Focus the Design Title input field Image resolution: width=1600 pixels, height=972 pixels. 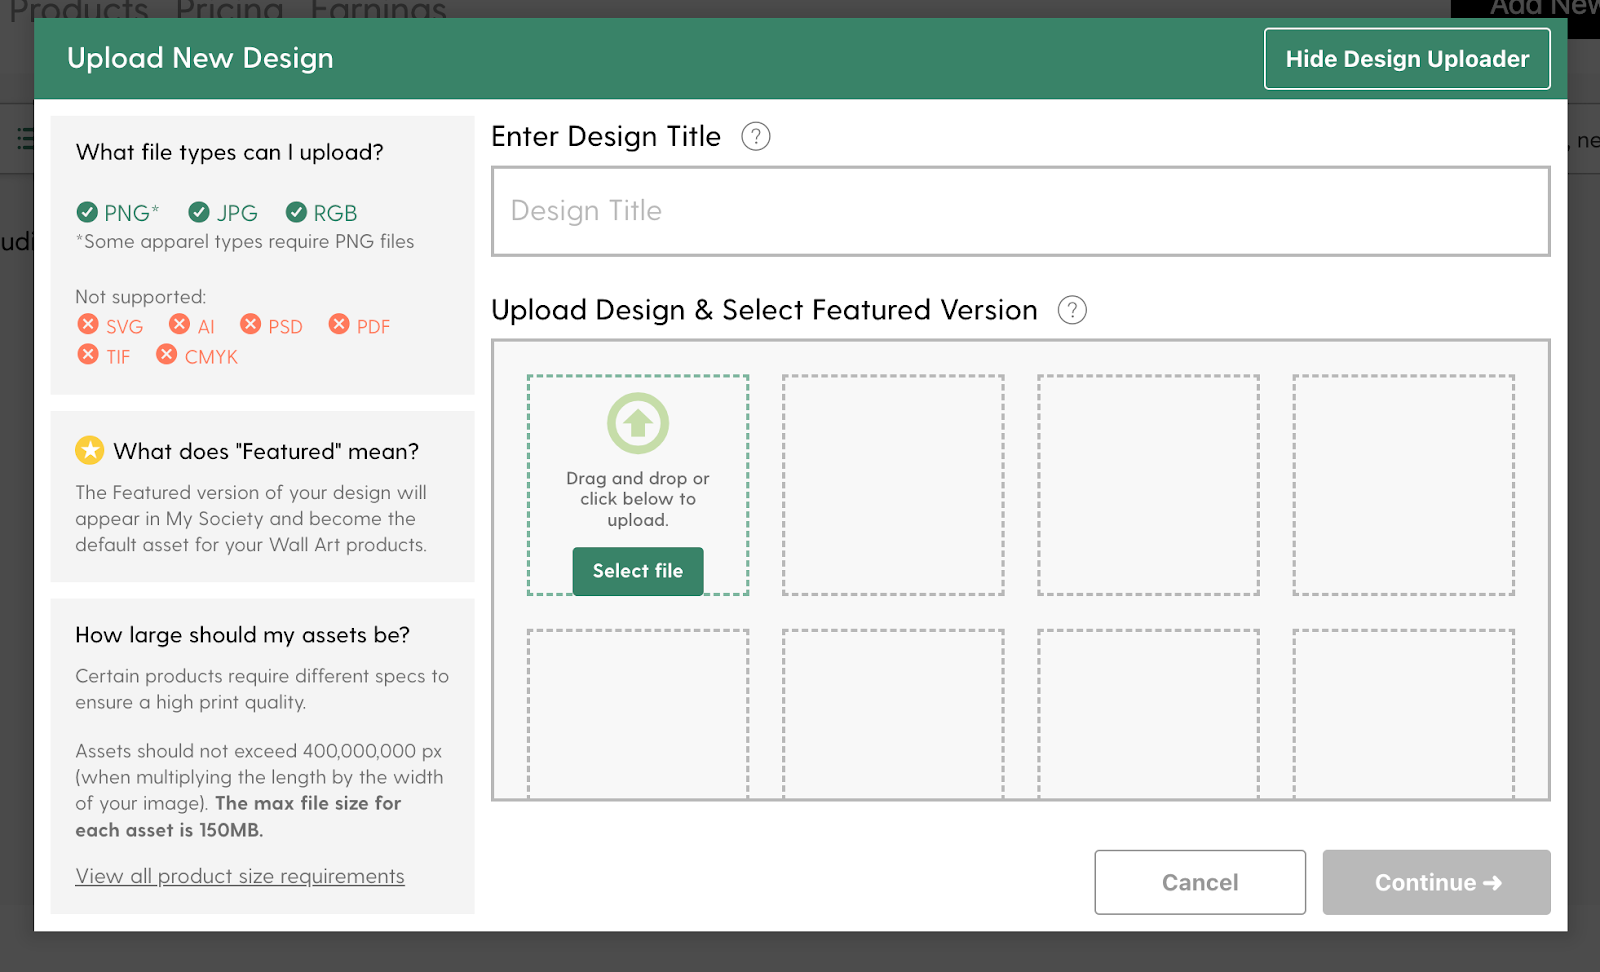tap(1021, 211)
